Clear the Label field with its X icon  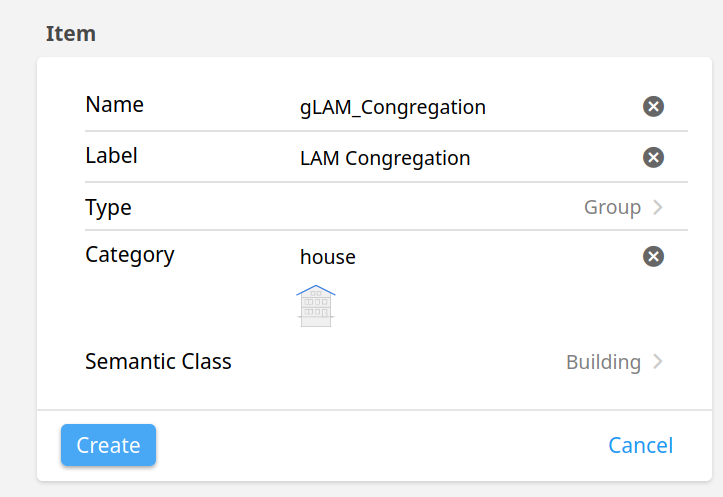click(653, 158)
